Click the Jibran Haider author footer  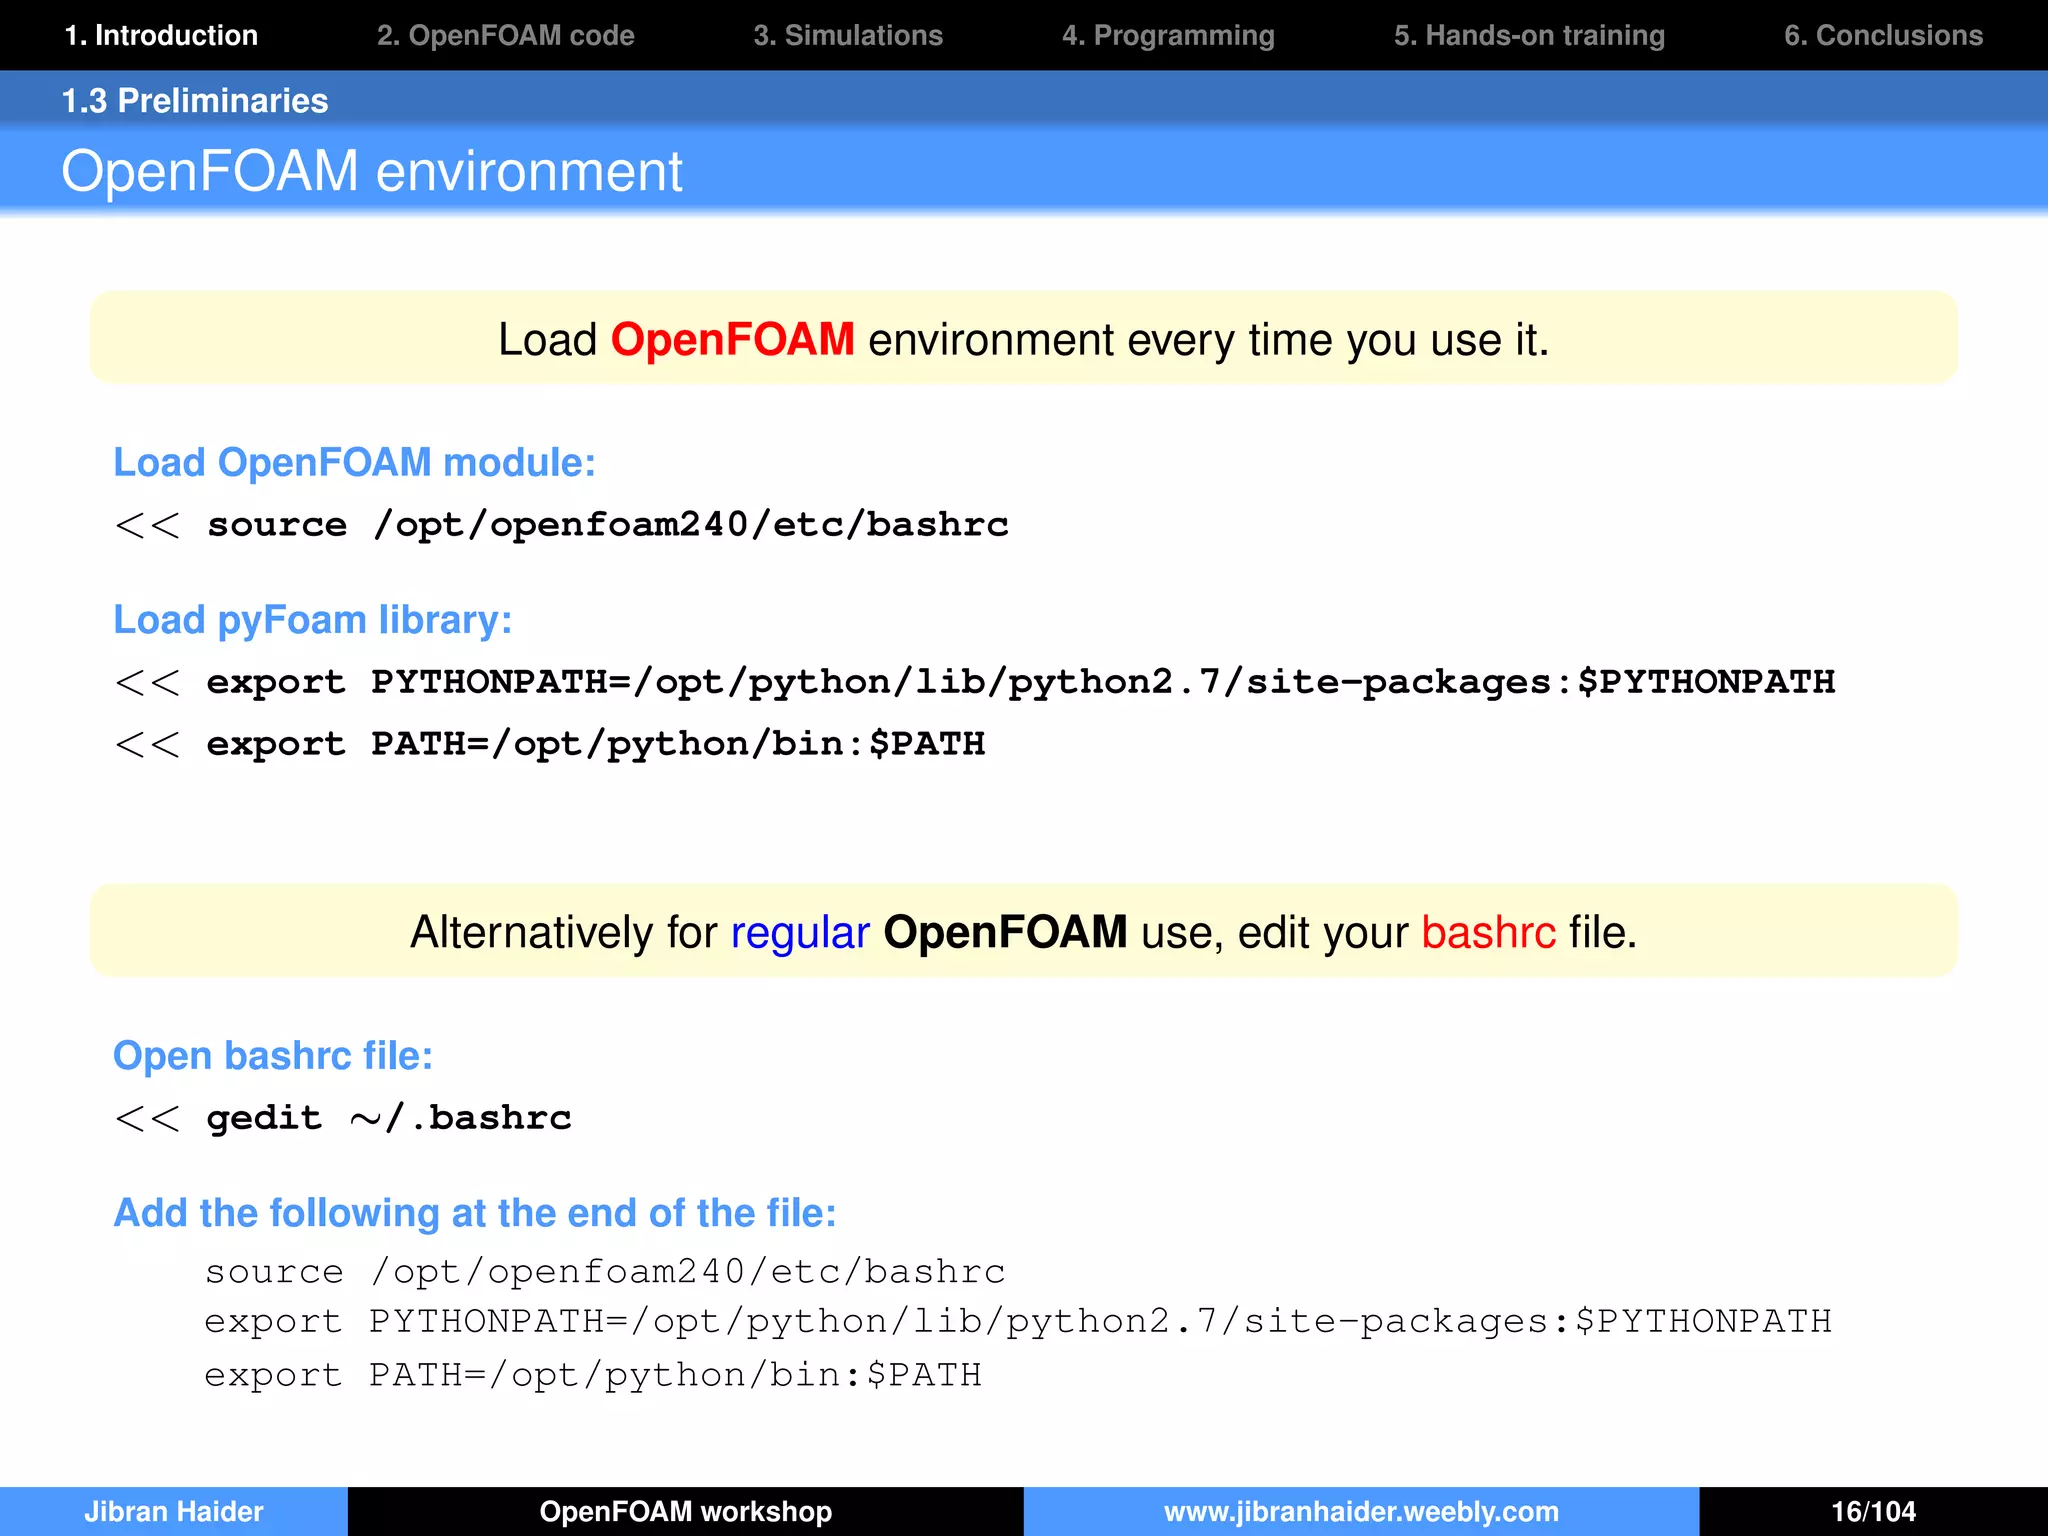[174, 1511]
